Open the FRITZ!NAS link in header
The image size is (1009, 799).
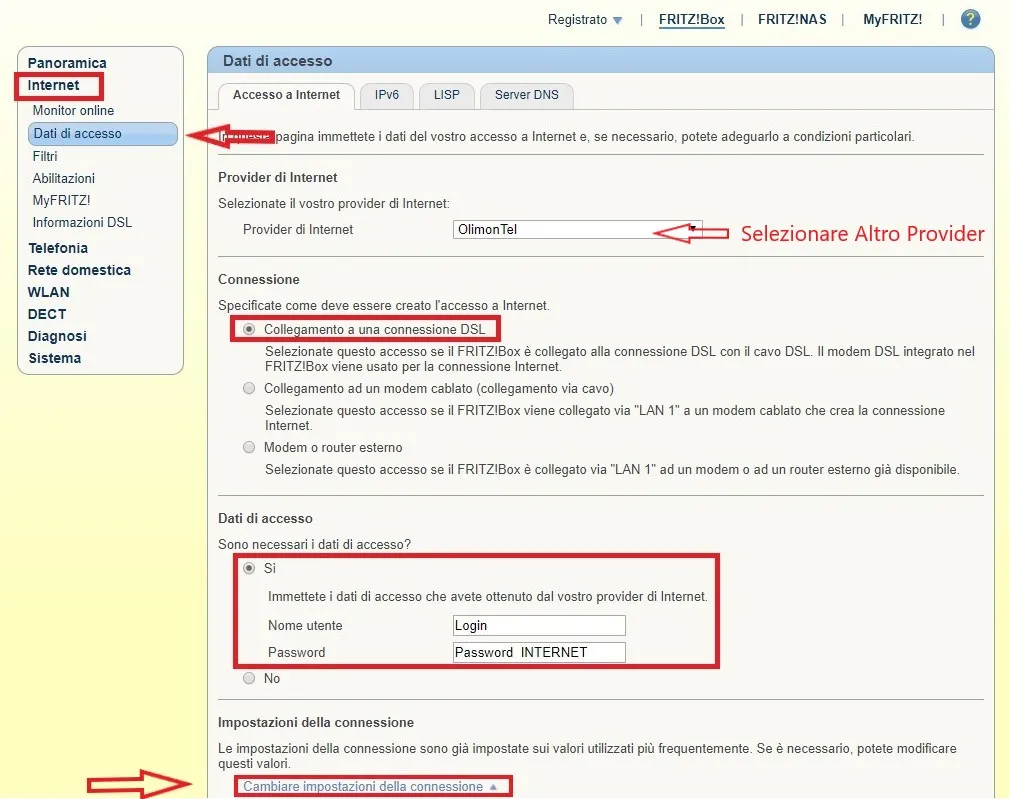pyautogui.click(x=792, y=19)
